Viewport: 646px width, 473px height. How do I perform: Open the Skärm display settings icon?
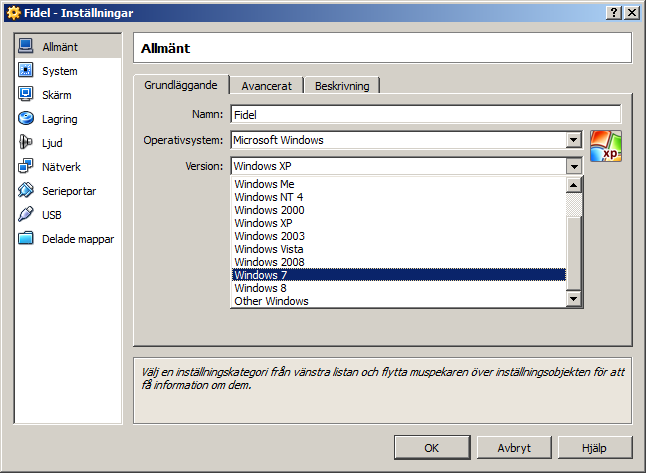click(x=26, y=95)
